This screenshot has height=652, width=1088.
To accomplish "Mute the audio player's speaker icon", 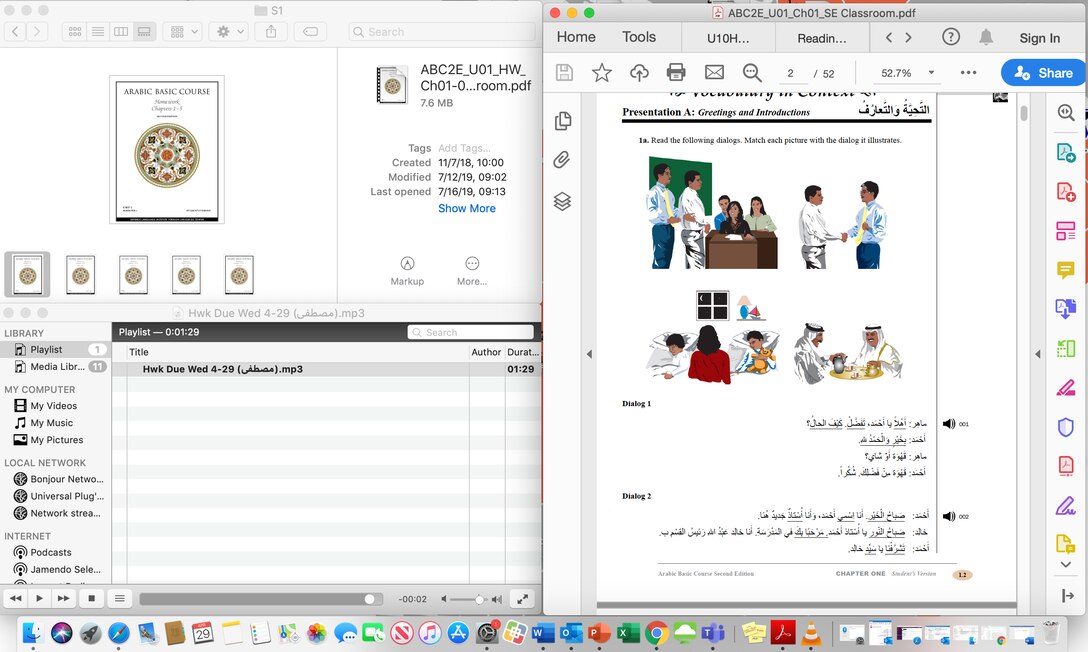I will 444,599.
